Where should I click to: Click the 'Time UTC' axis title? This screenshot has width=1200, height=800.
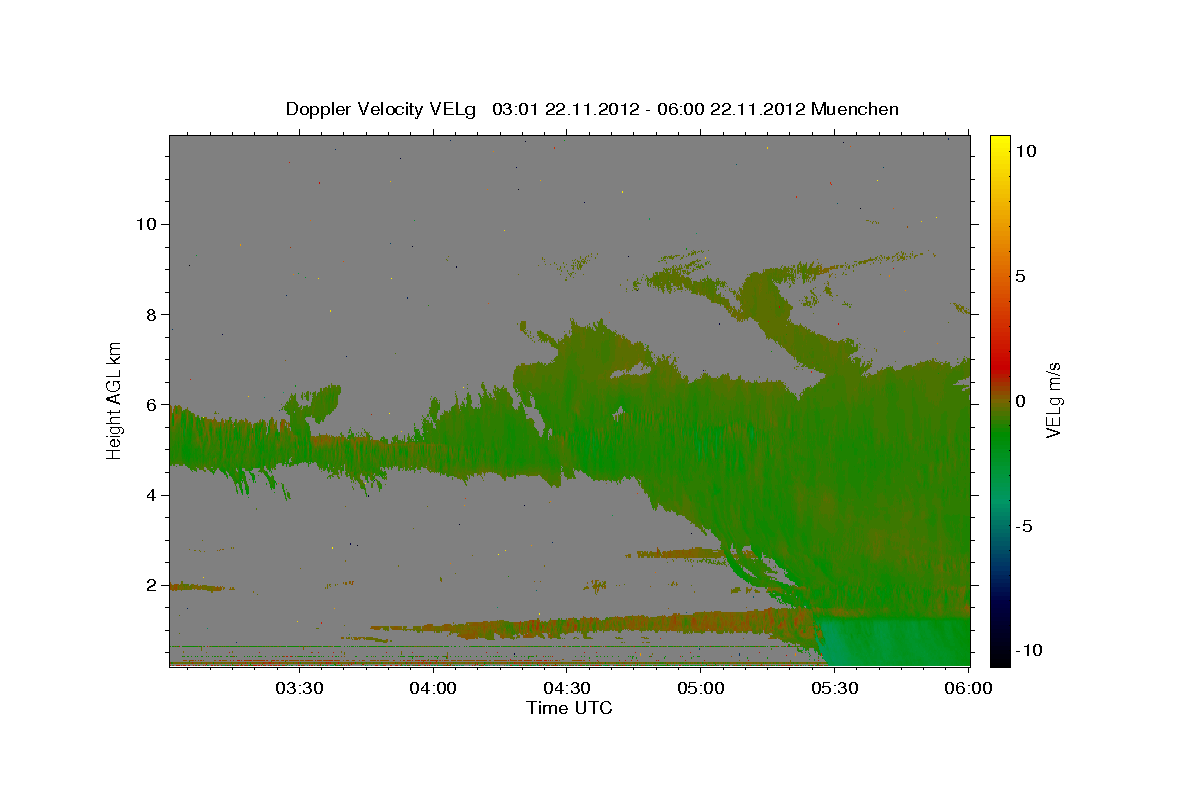(x=569, y=708)
